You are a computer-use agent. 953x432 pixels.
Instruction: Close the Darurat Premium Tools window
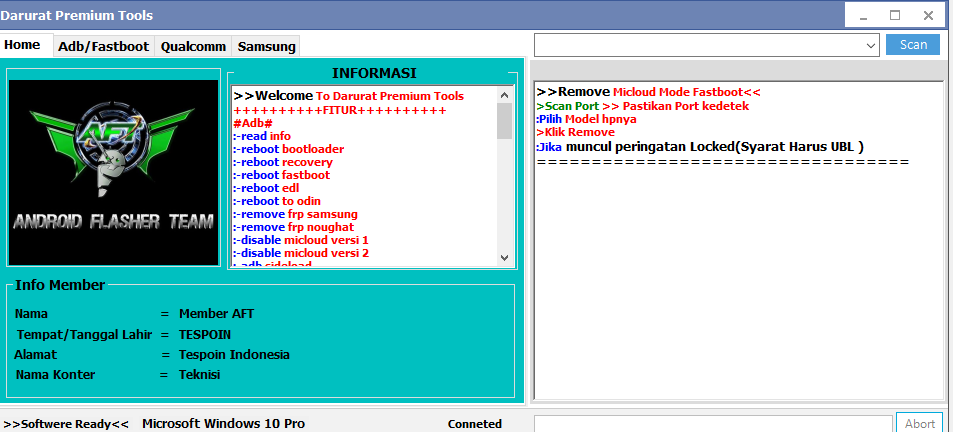point(928,16)
